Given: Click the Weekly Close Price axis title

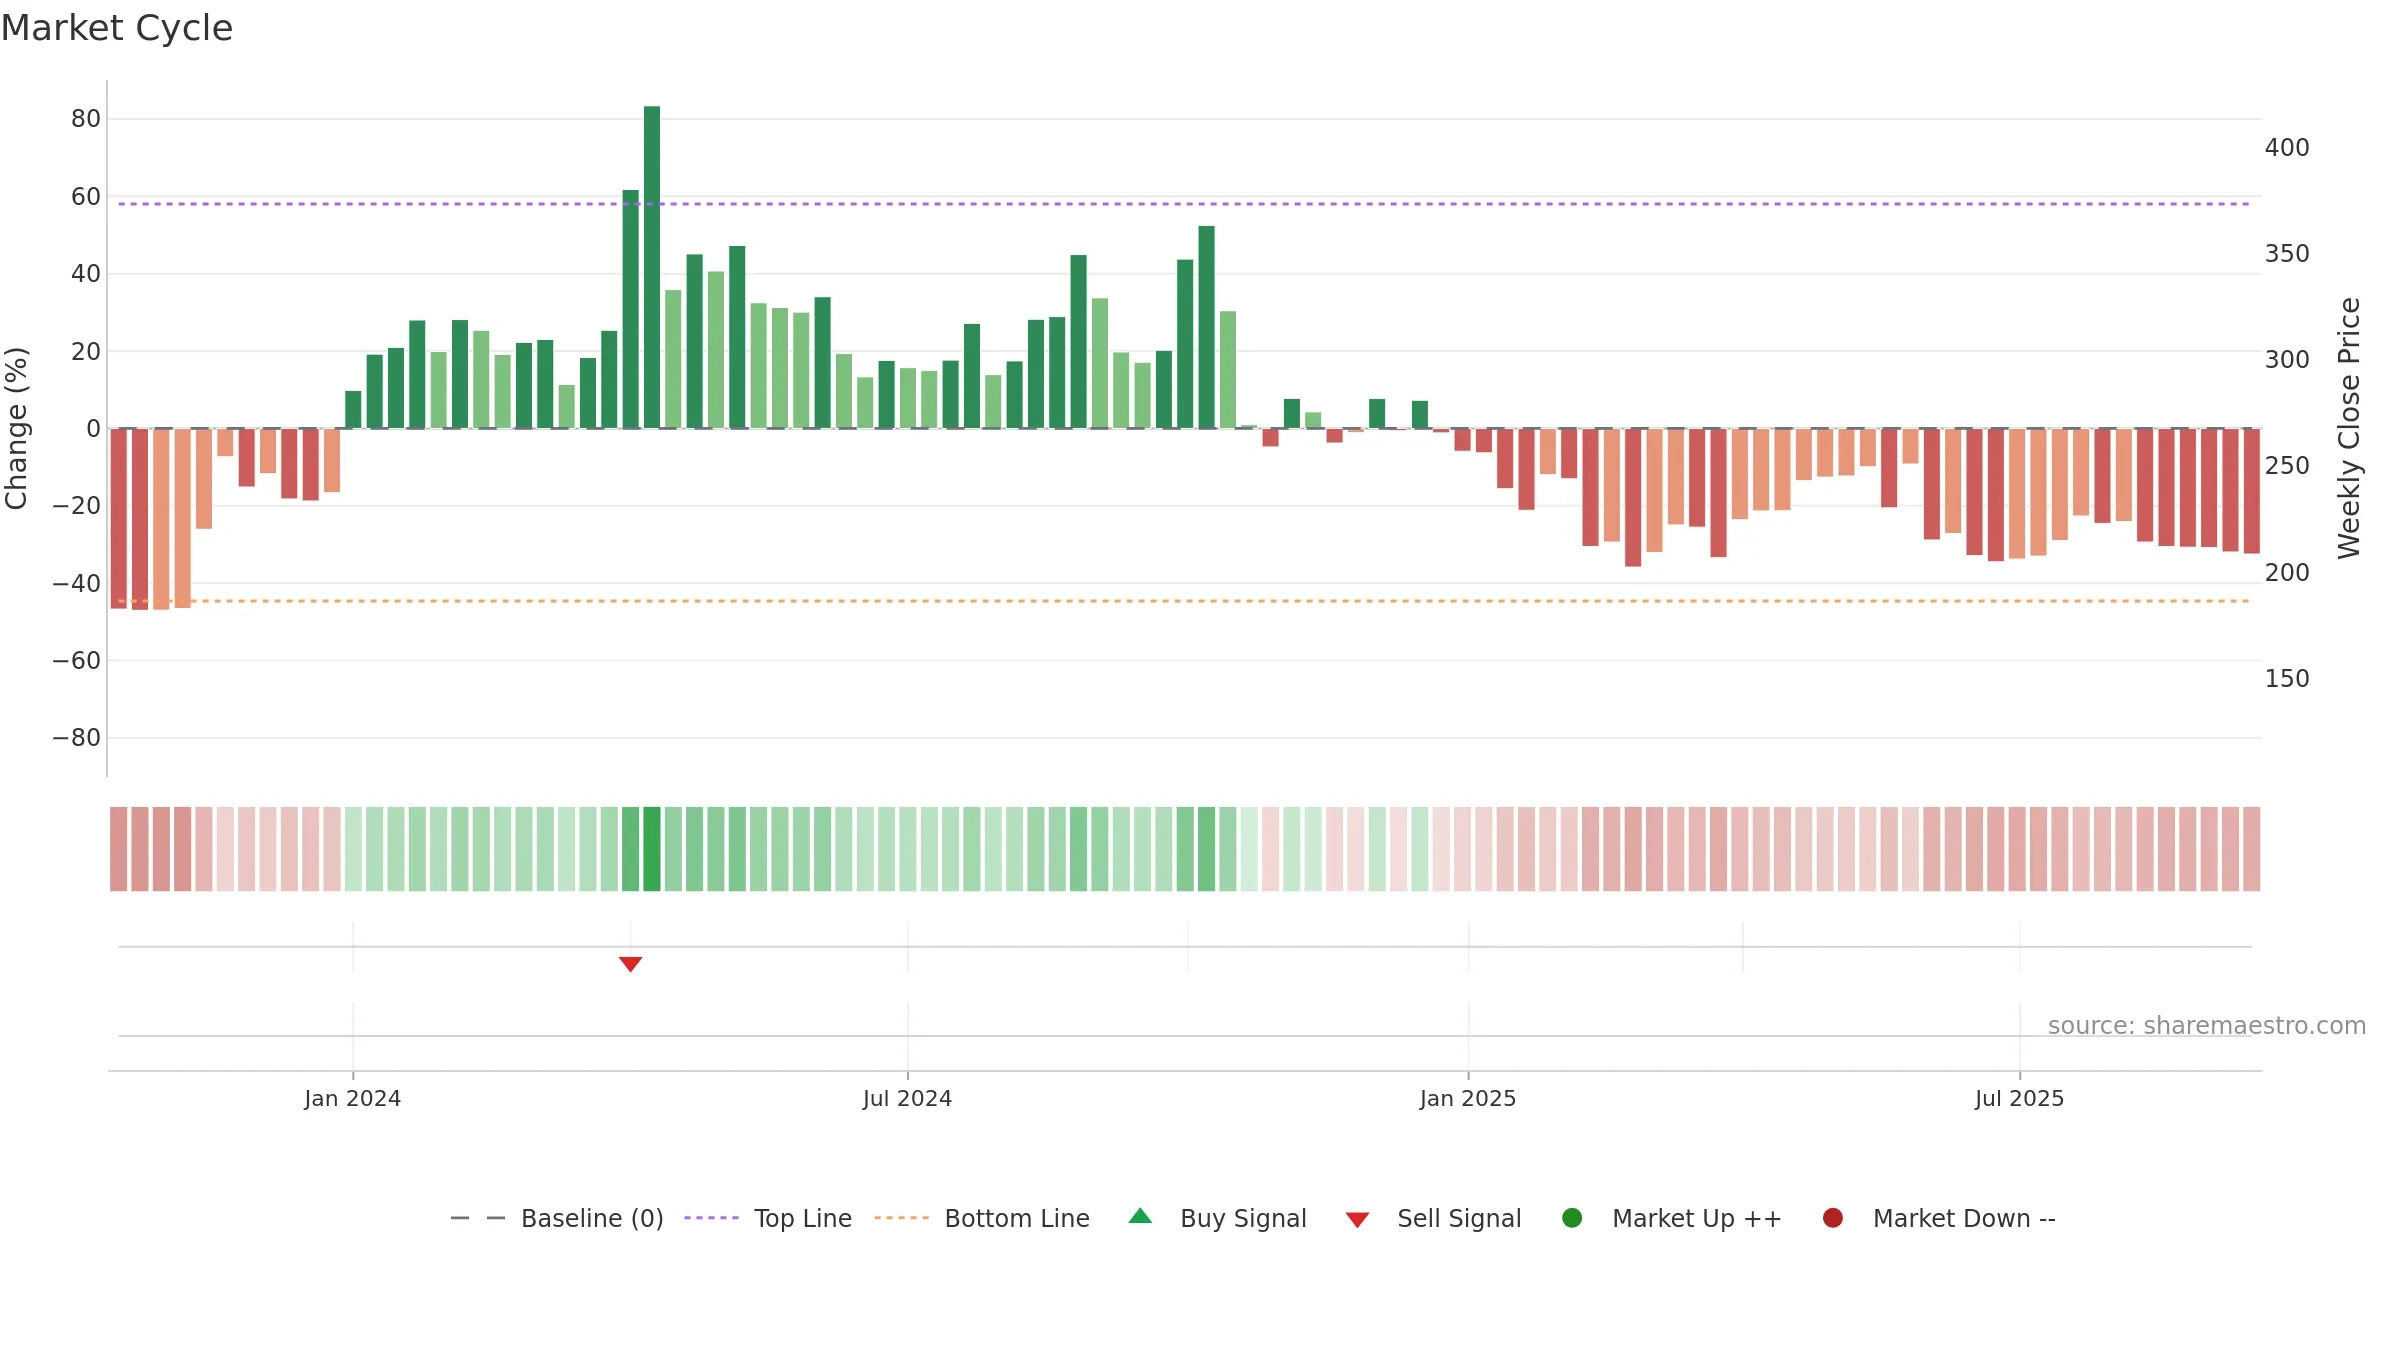Looking at the screenshot, I should click(x=2349, y=428).
